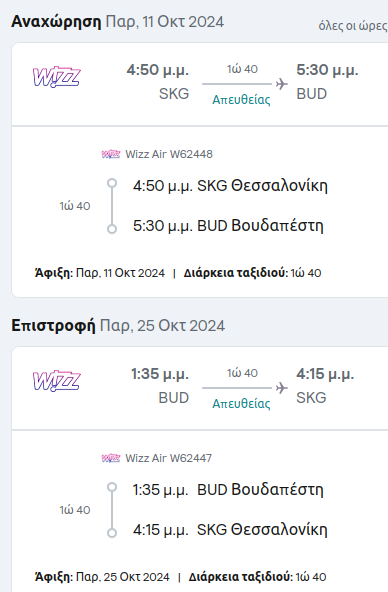This screenshot has width=388, height=592.
Task: Open the 'όλες οι ώρες' times note
Action: coord(353,26)
